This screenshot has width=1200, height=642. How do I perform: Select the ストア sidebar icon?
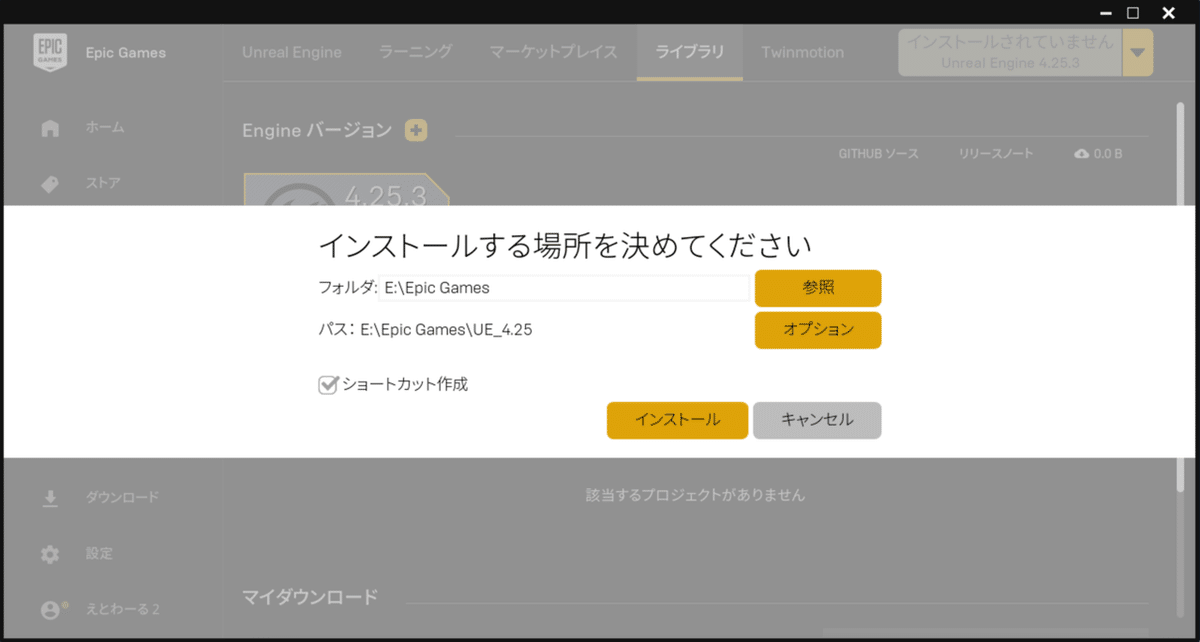[49, 183]
